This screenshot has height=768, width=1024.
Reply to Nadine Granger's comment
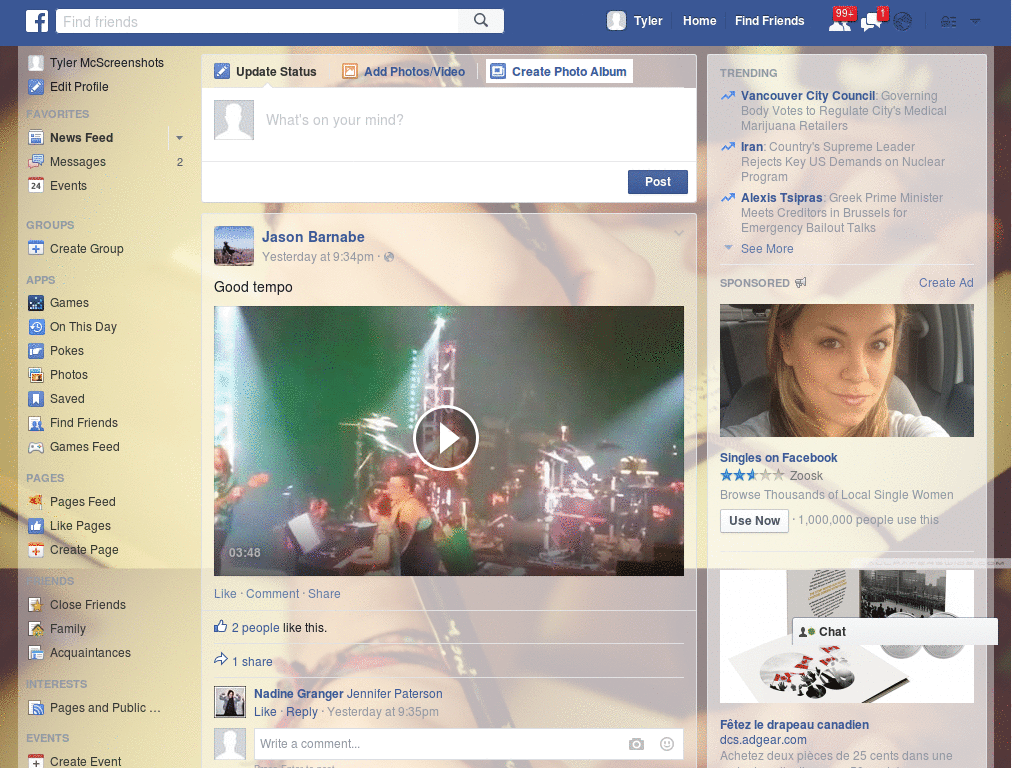point(302,712)
